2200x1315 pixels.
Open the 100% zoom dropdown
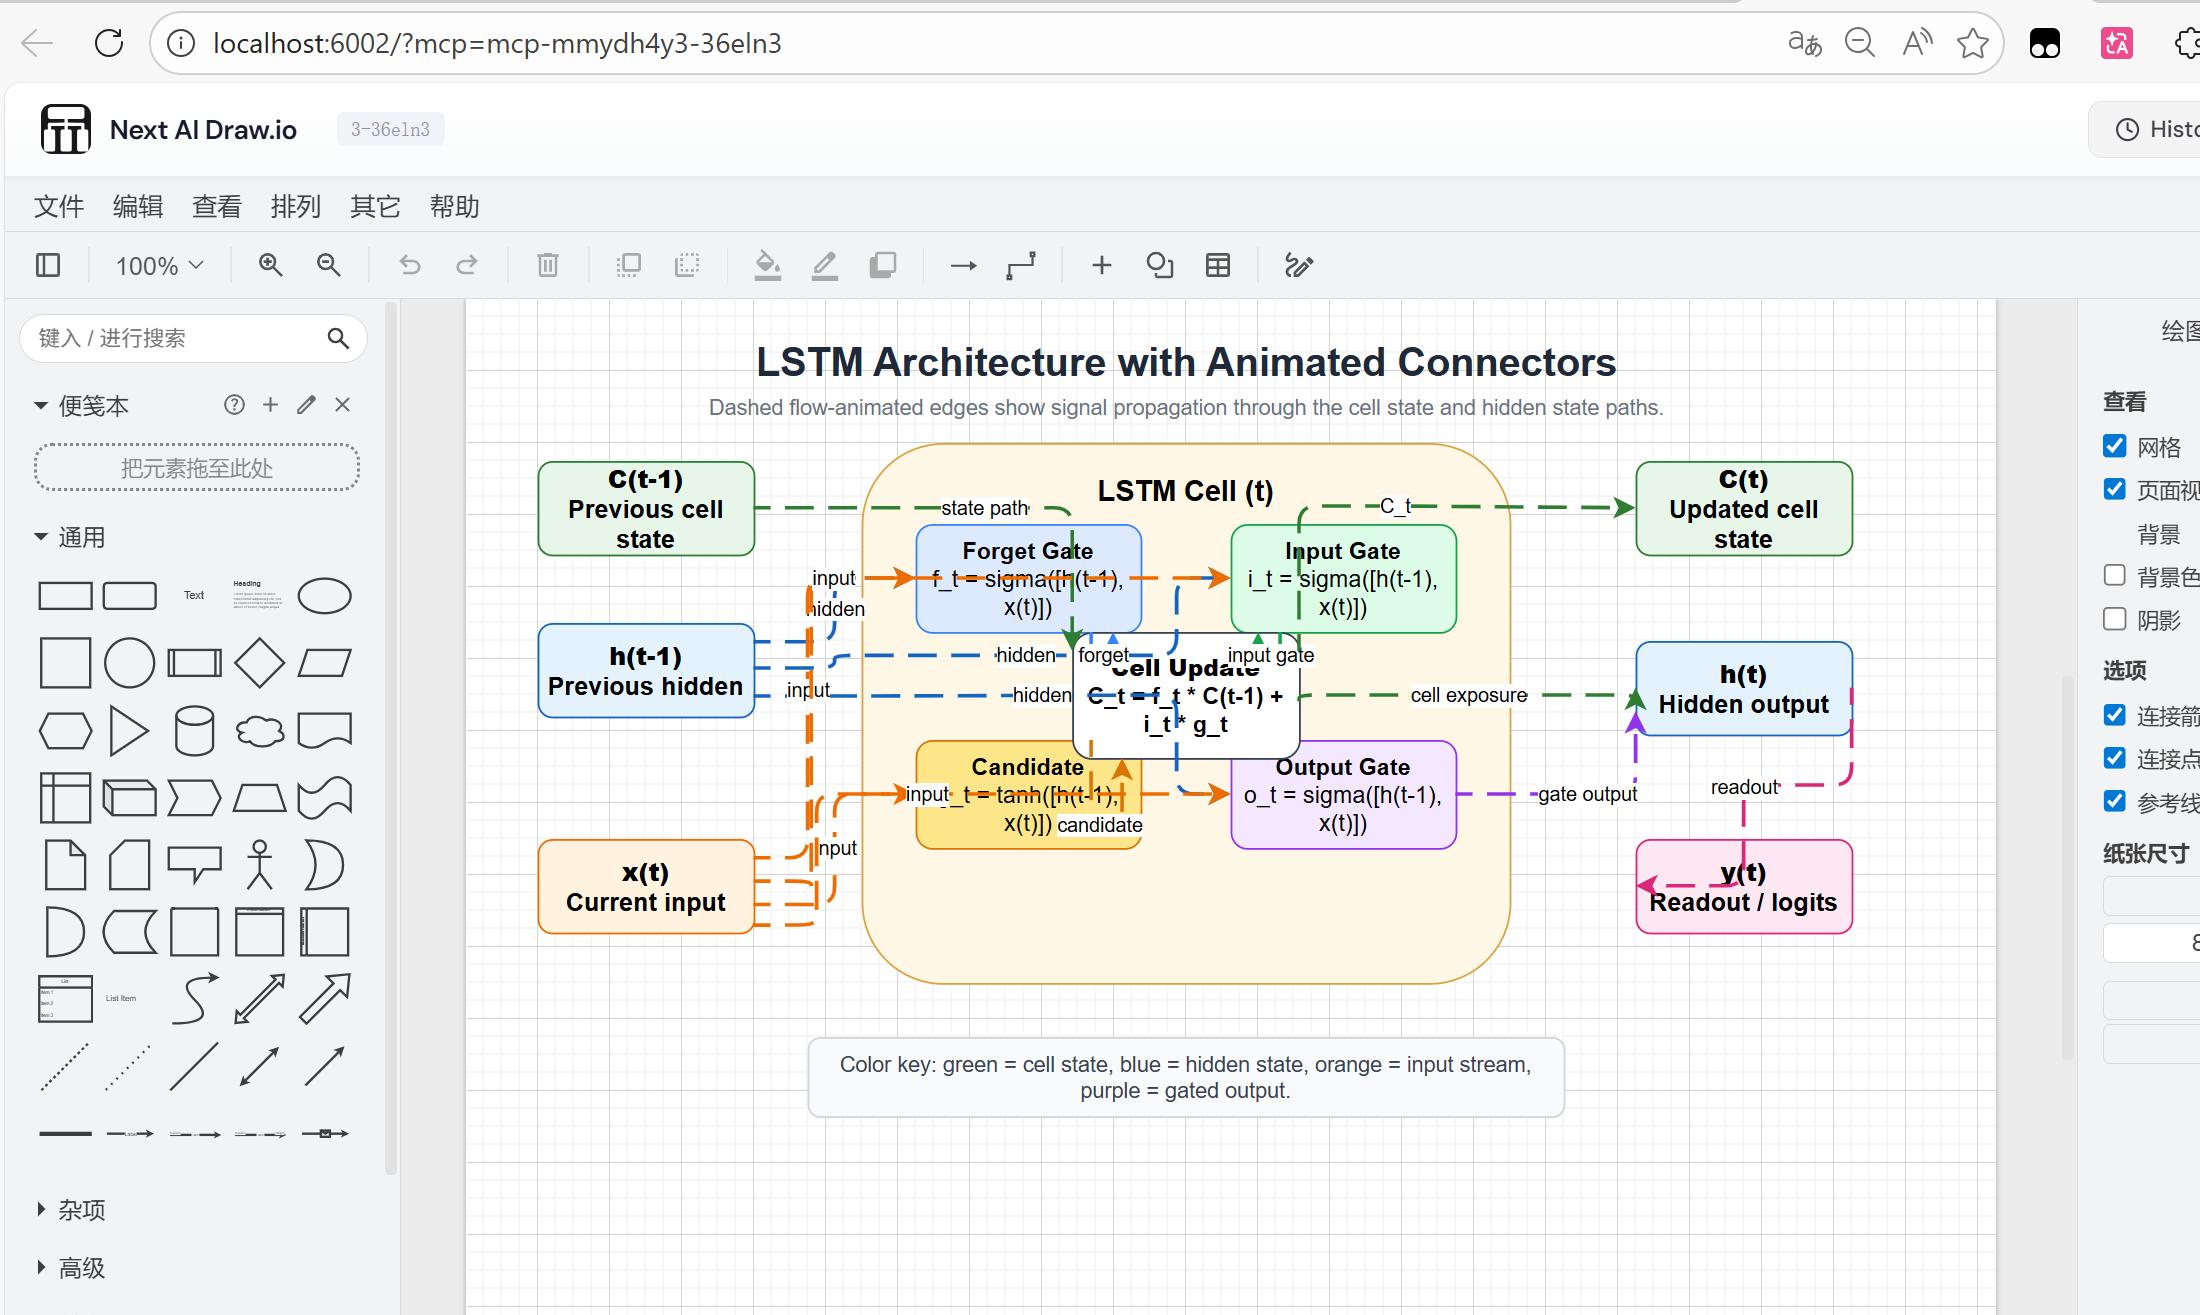point(159,265)
